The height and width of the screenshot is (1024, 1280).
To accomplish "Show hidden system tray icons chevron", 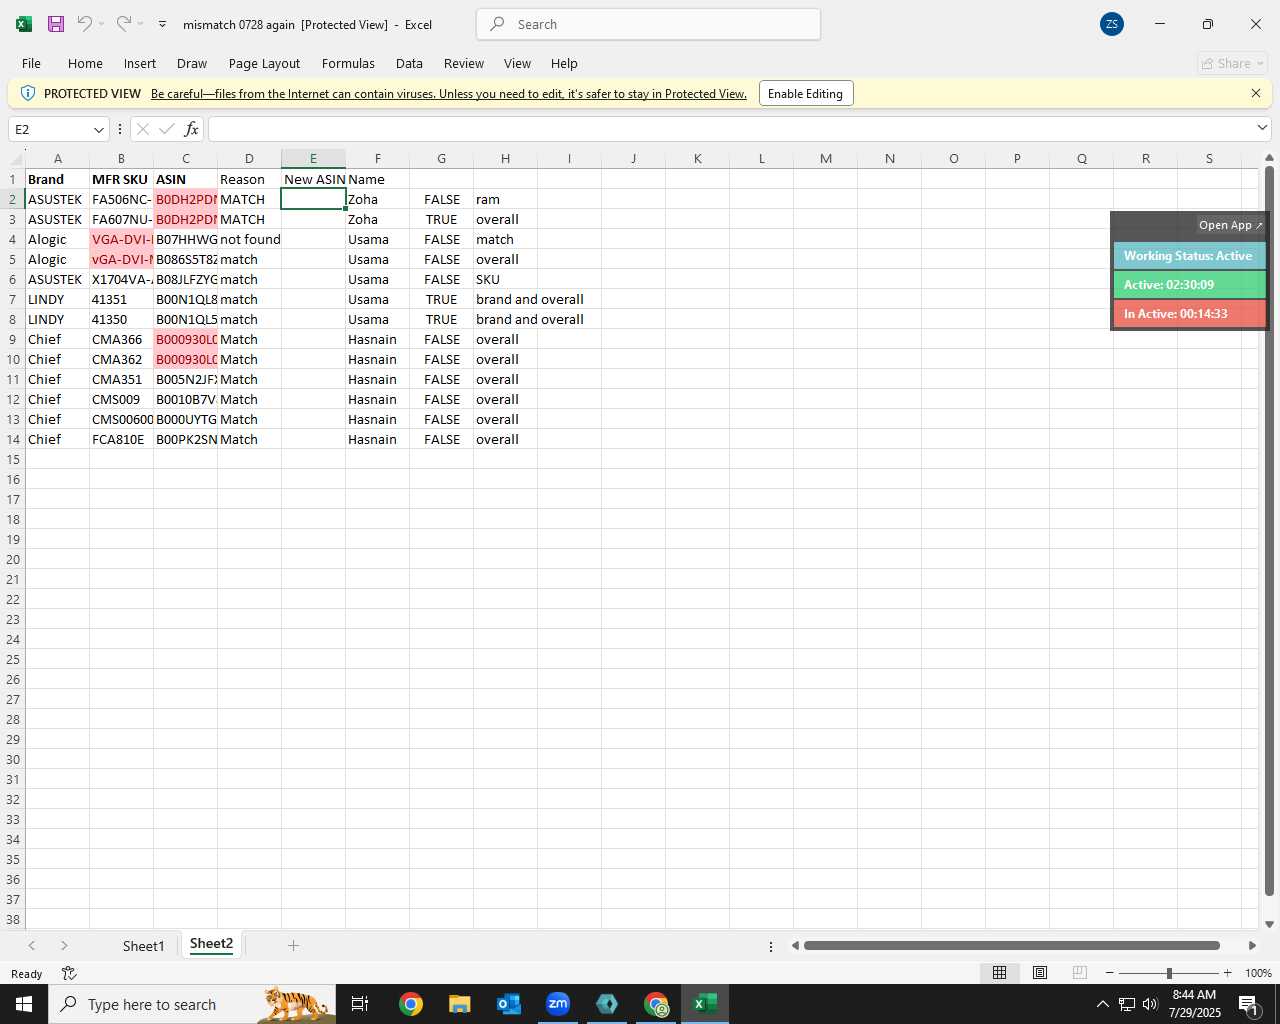I will pos(1102,1004).
